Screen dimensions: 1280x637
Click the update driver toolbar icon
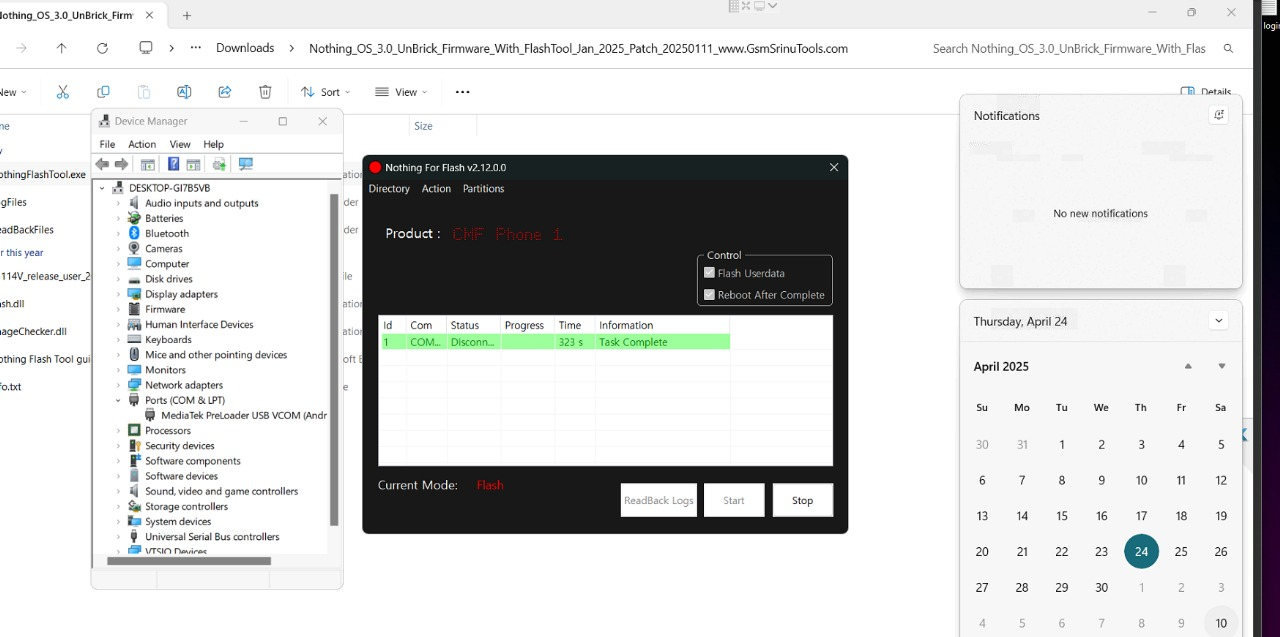(219, 164)
